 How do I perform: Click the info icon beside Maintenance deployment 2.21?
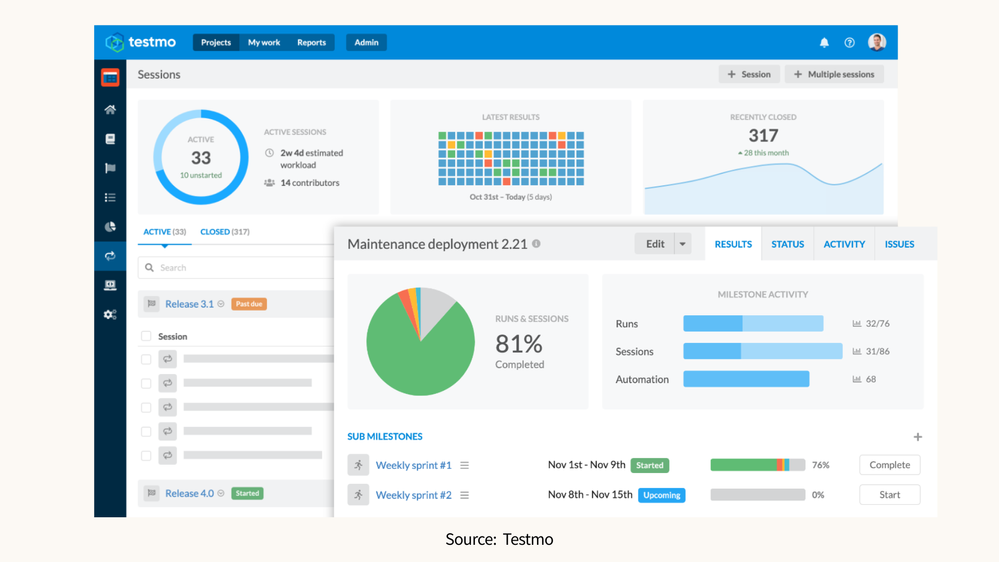coord(536,243)
